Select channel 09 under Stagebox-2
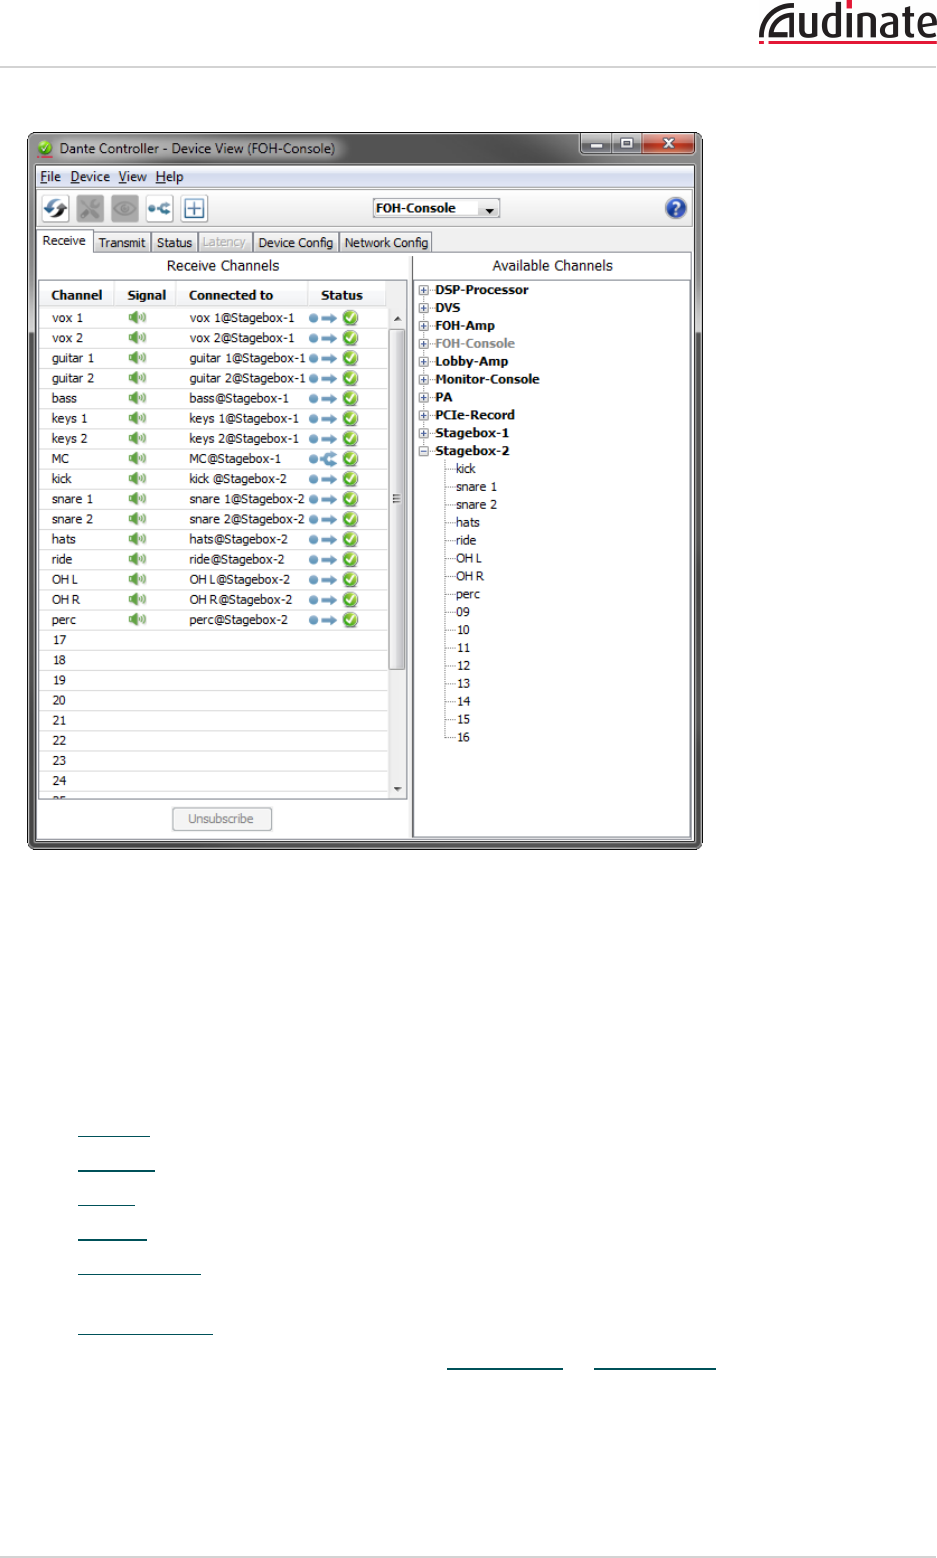937x1558 pixels. point(463,612)
